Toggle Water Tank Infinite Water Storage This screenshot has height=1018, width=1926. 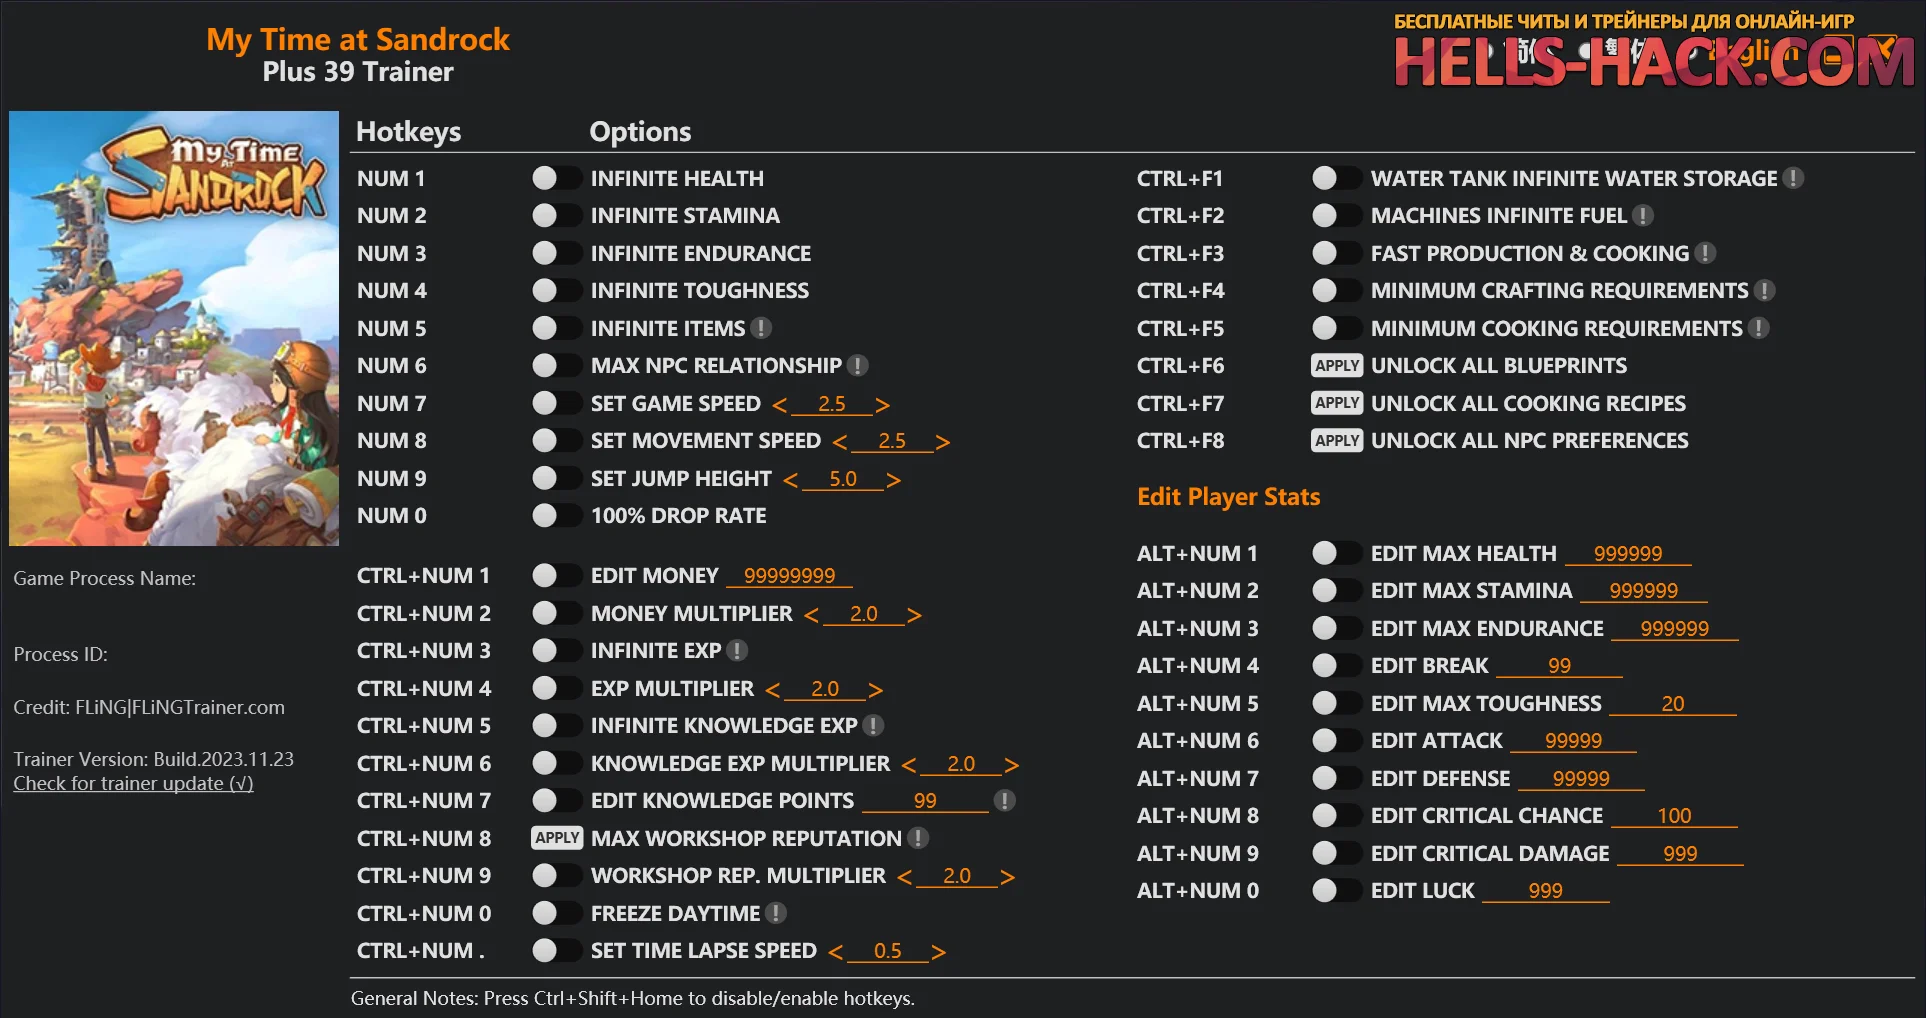point(1336,178)
